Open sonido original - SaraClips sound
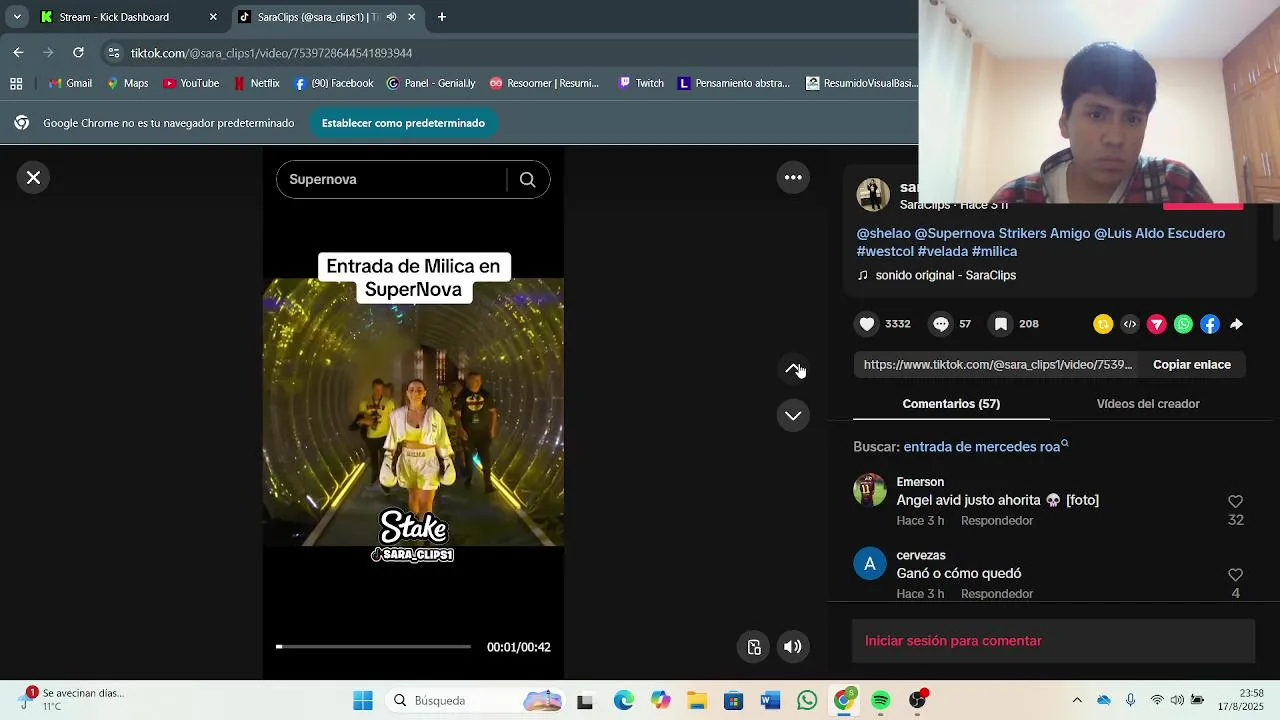The height and width of the screenshot is (720, 1280). (x=945, y=275)
